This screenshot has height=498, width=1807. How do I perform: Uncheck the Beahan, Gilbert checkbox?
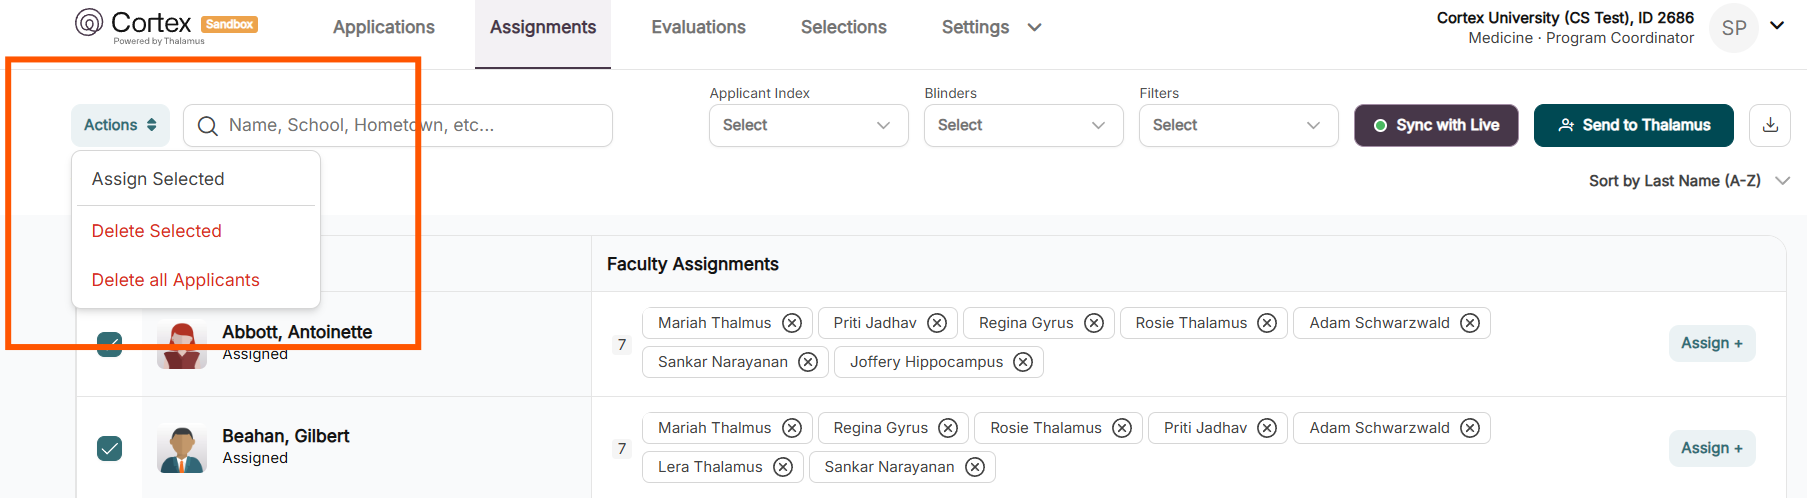(x=110, y=448)
